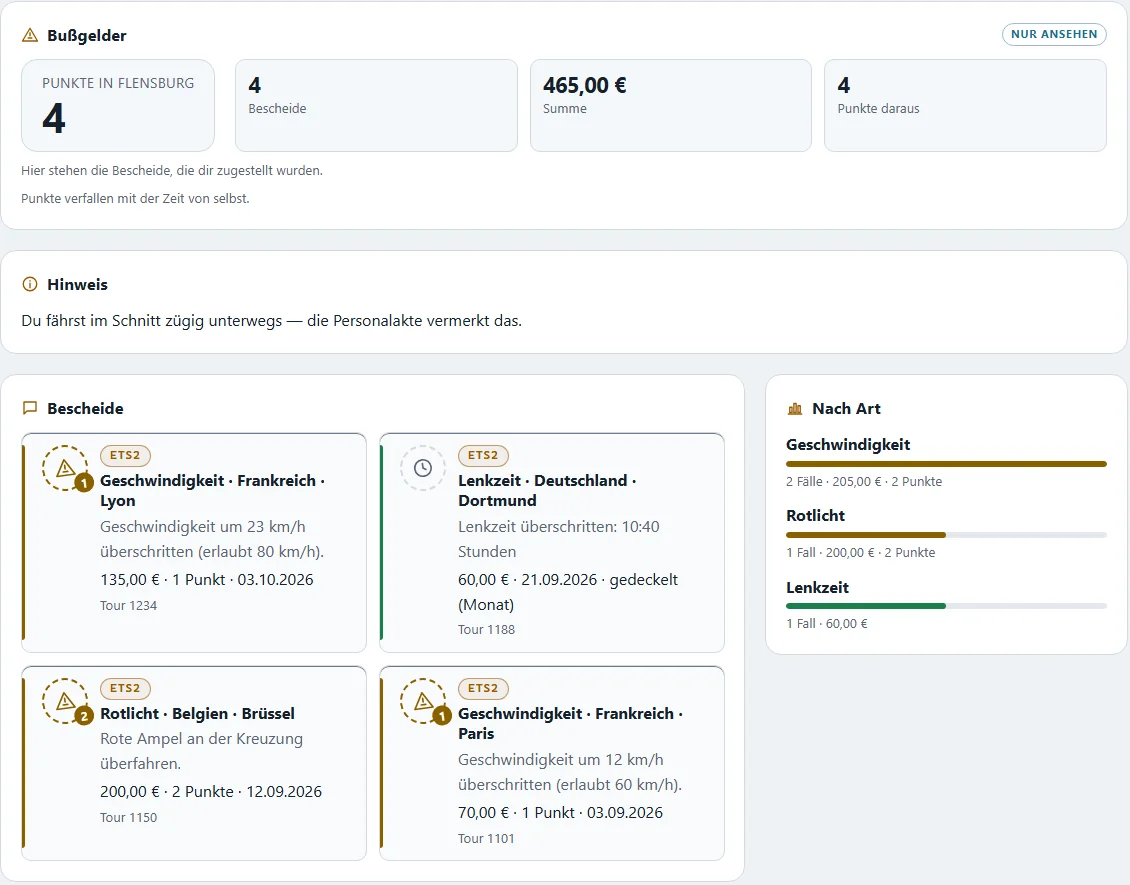1130x885 pixels.
Task: Open the Geschwindigkeit · Frankreich · Lyon title
Action: 213,491
